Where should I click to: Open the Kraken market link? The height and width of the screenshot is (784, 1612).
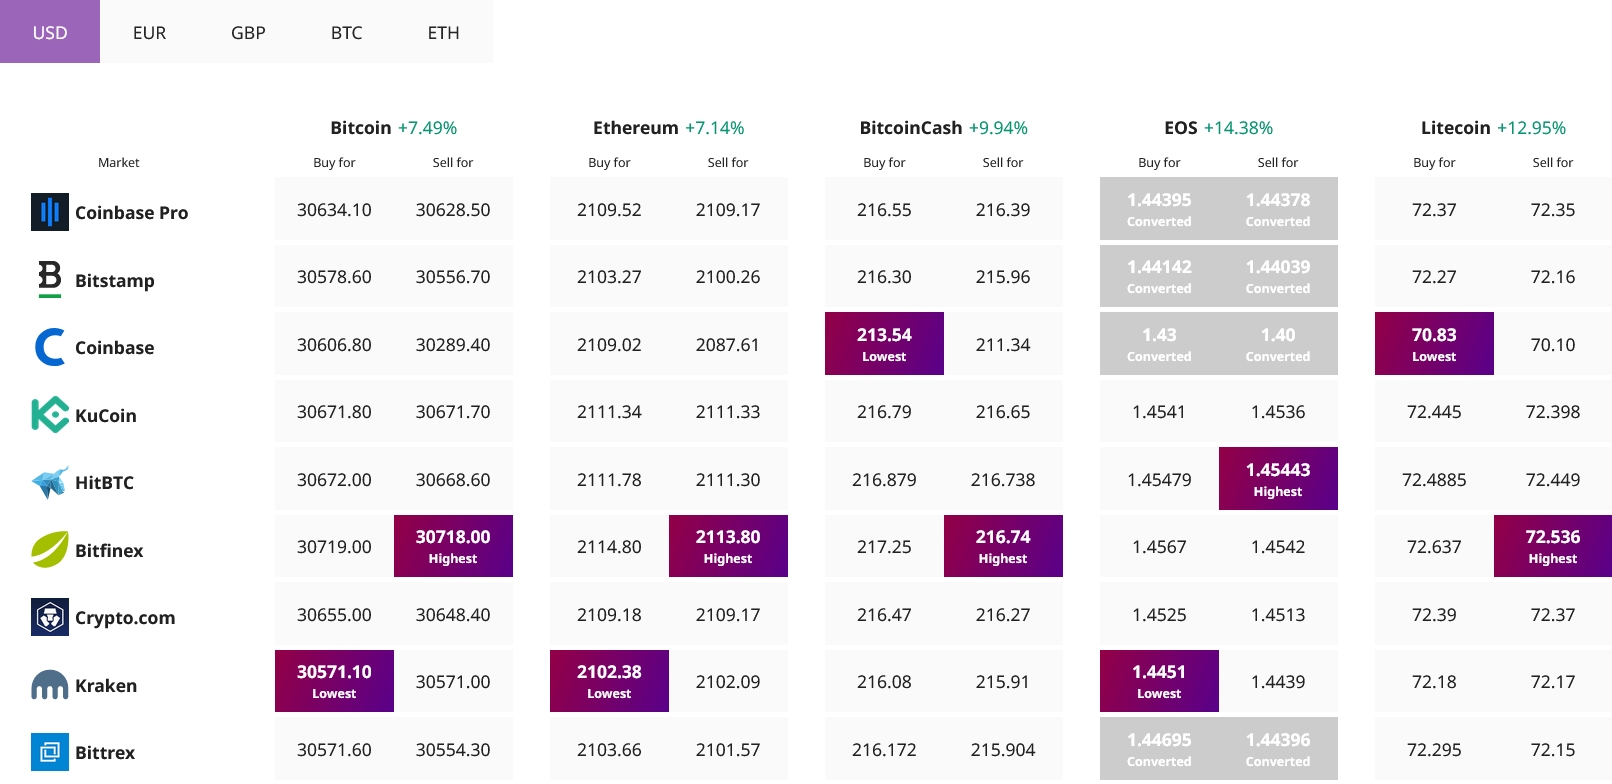pyautogui.click(x=106, y=686)
